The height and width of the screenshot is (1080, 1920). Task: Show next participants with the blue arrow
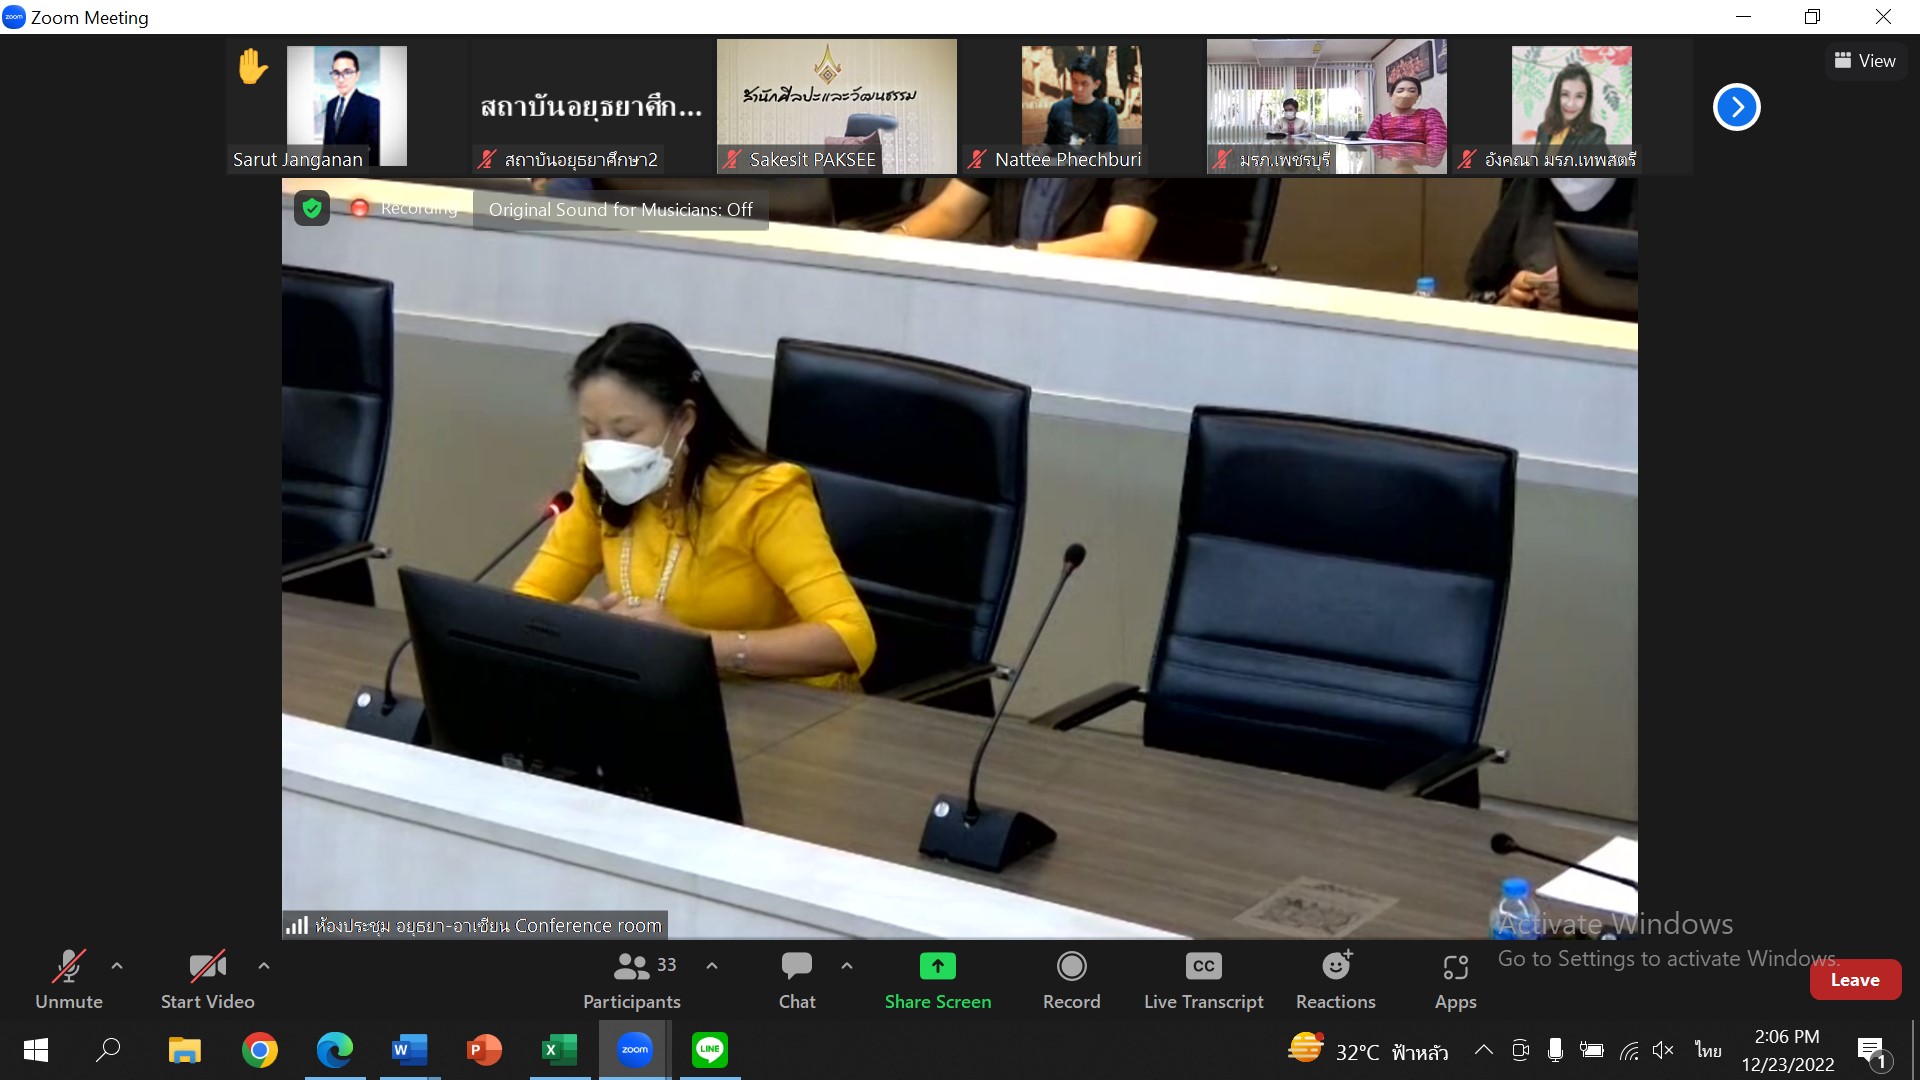click(1737, 107)
